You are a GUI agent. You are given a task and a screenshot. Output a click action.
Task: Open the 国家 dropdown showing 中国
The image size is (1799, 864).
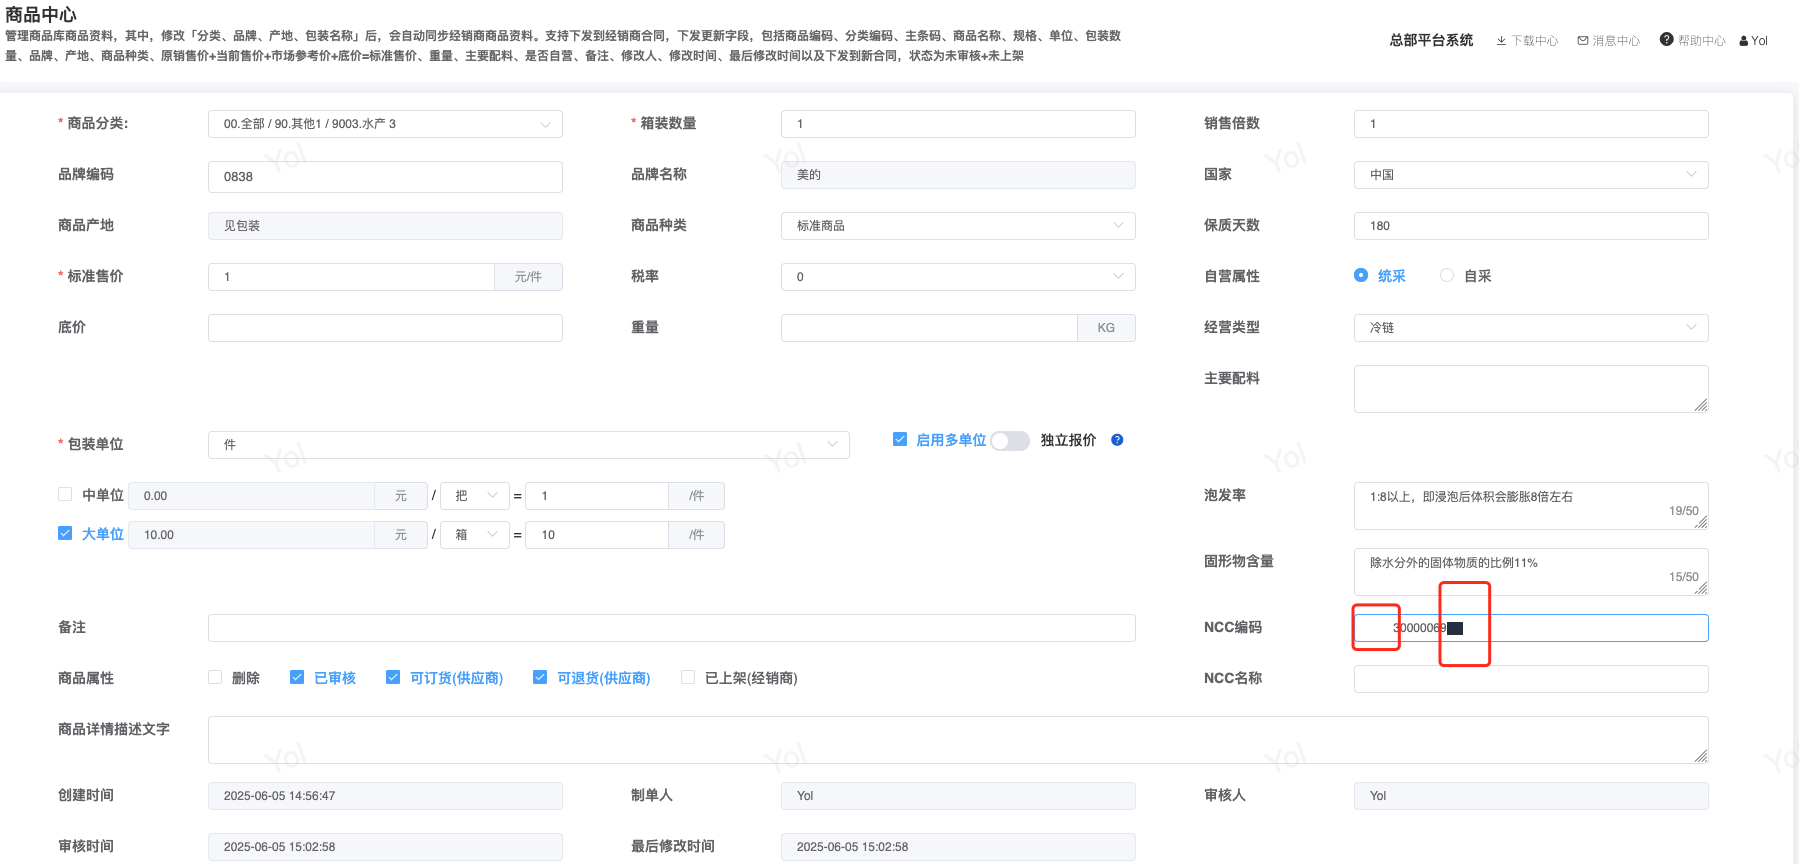pos(1531,175)
